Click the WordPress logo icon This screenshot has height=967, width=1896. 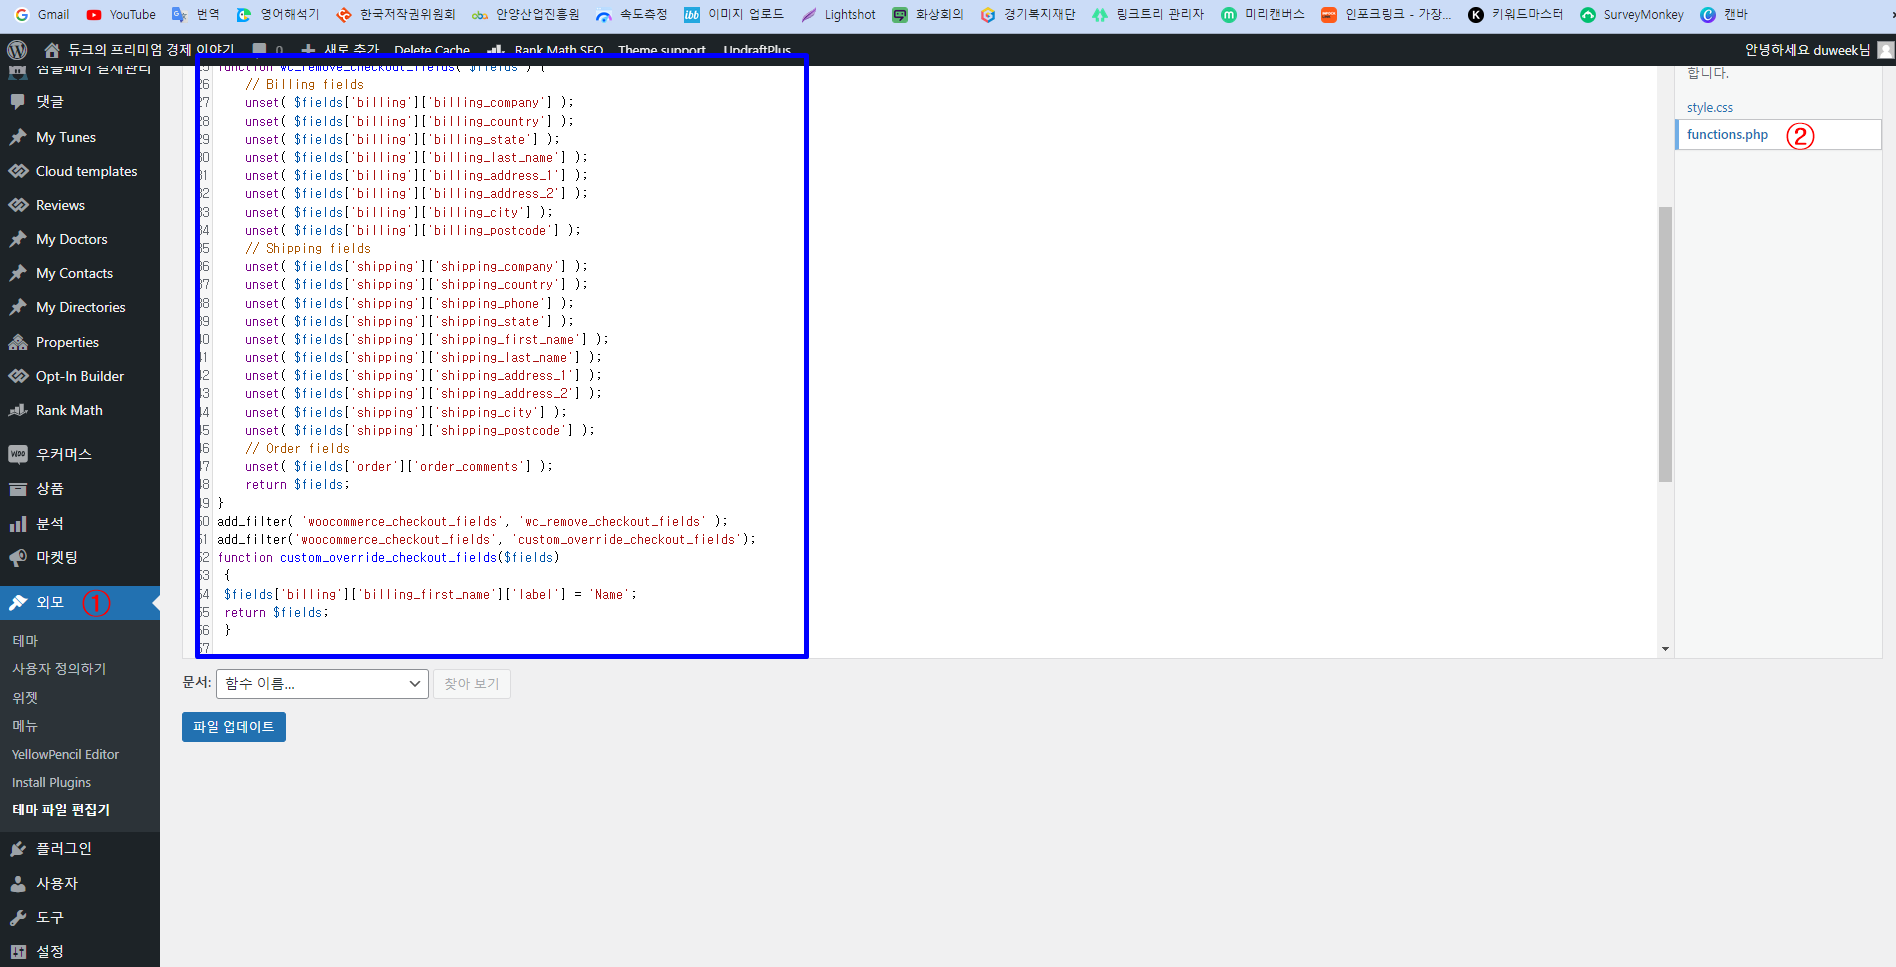coord(17,50)
